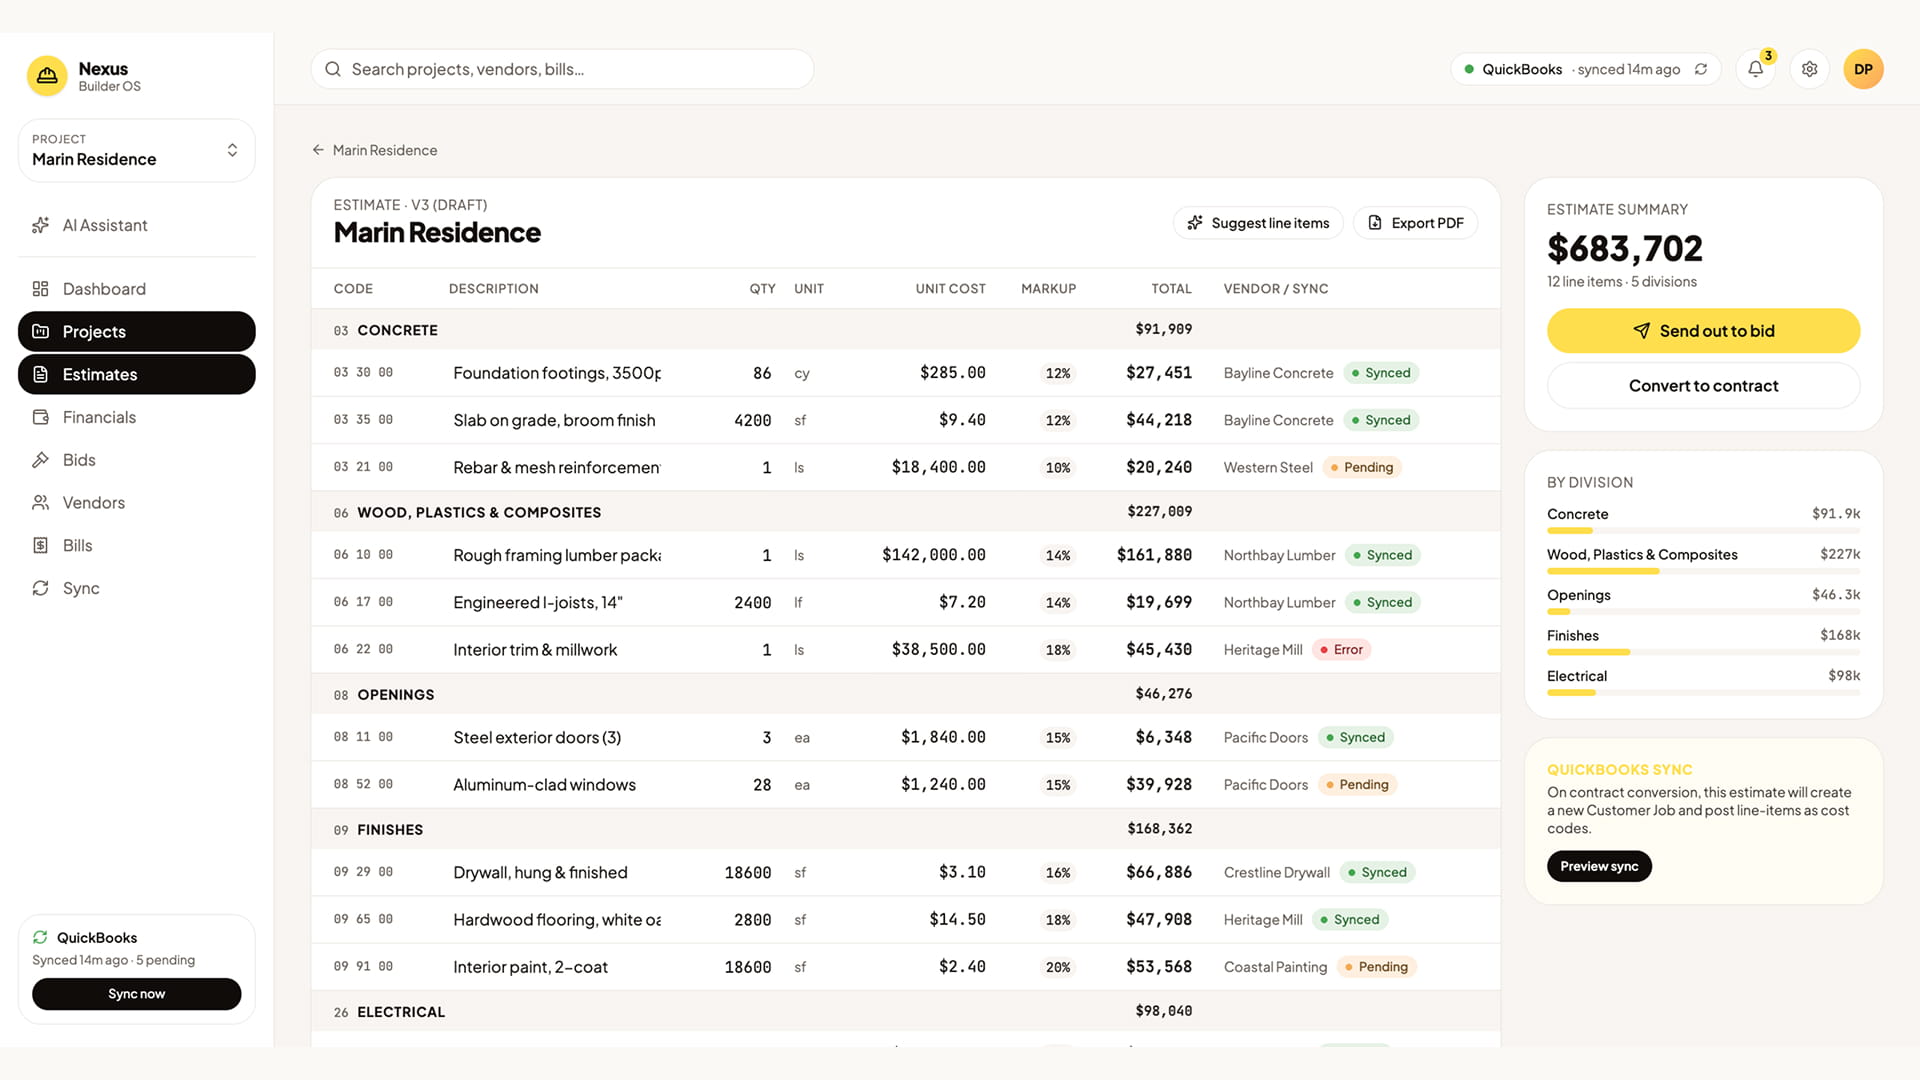Click the estimate total $683,702
The height and width of the screenshot is (1080, 1920).
[1624, 248]
